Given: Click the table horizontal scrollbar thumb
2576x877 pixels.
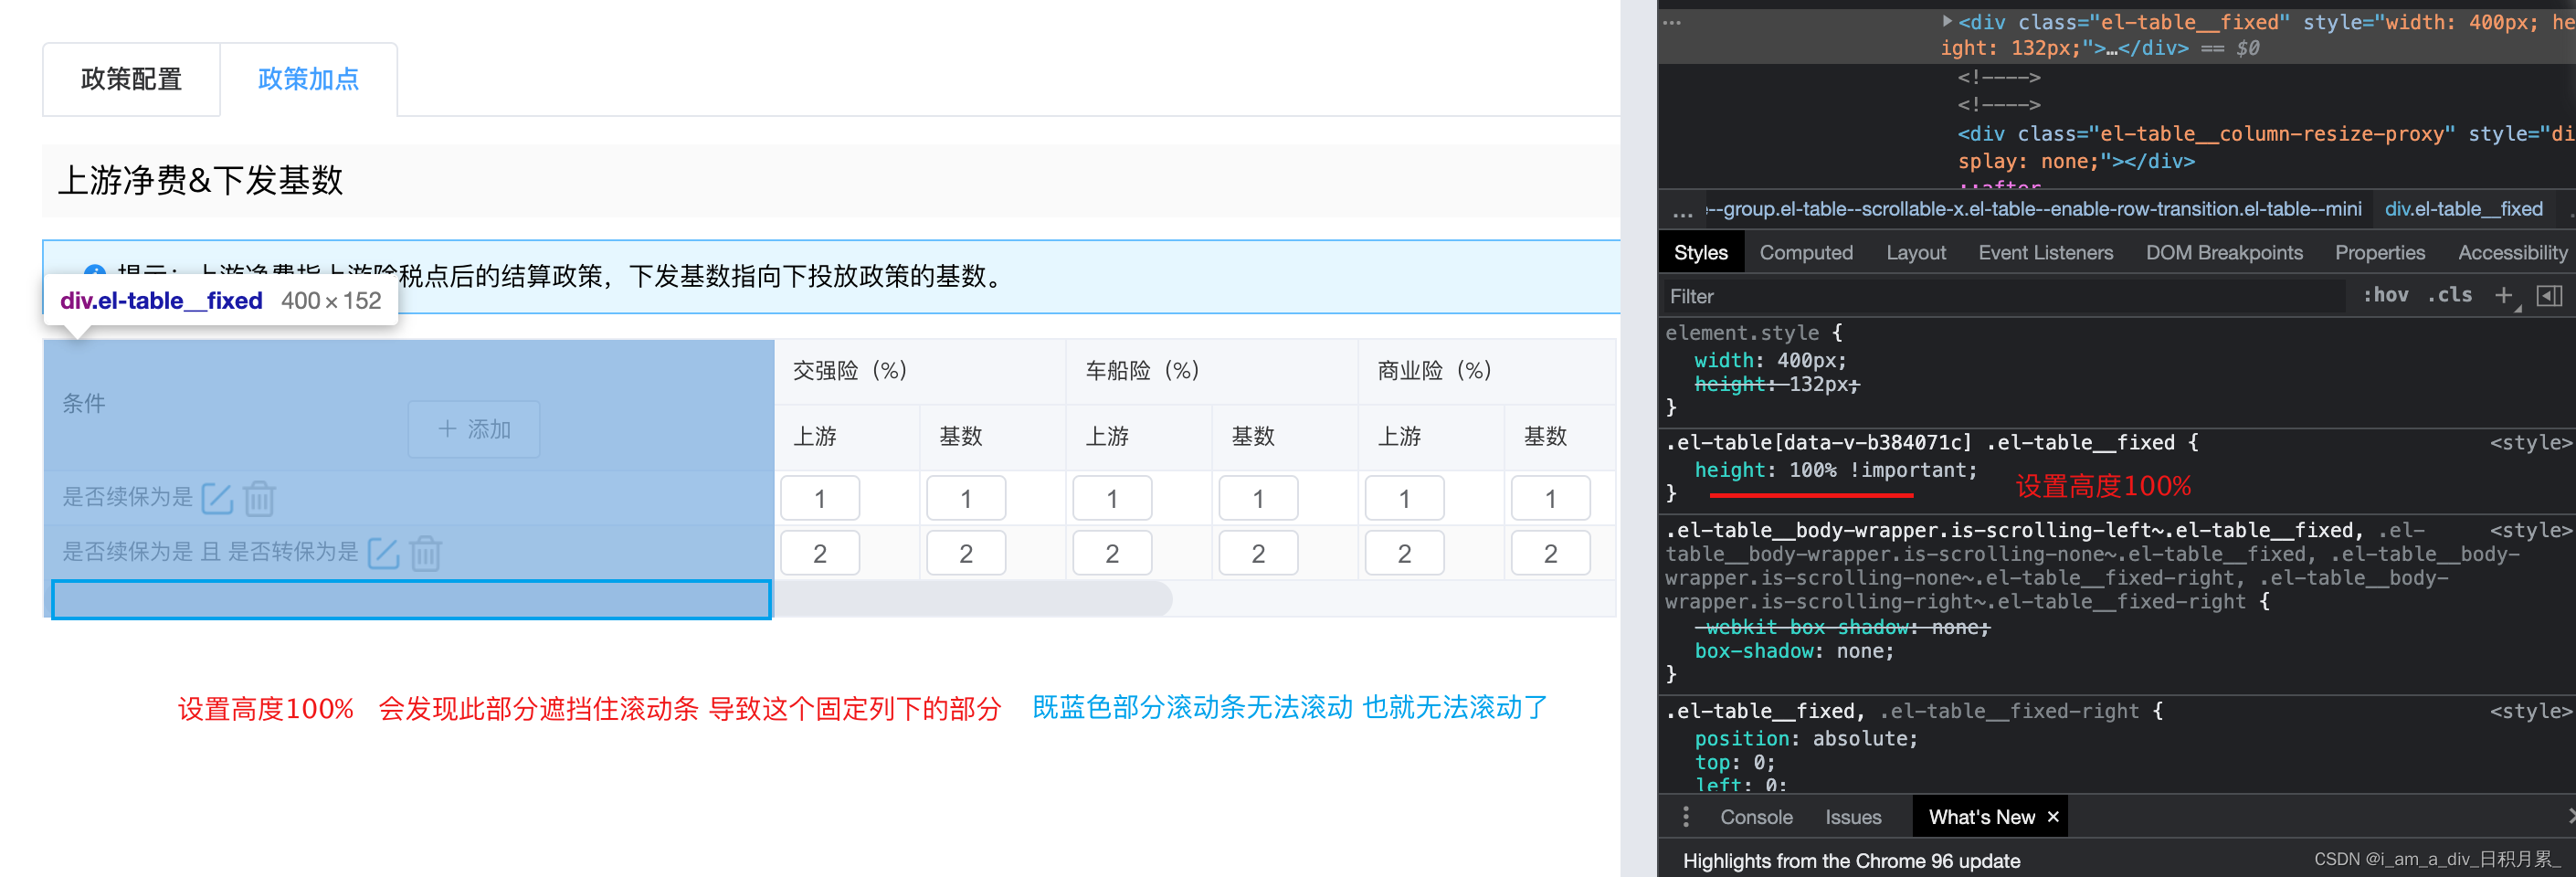Looking at the screenshot, I should point(972,599).
